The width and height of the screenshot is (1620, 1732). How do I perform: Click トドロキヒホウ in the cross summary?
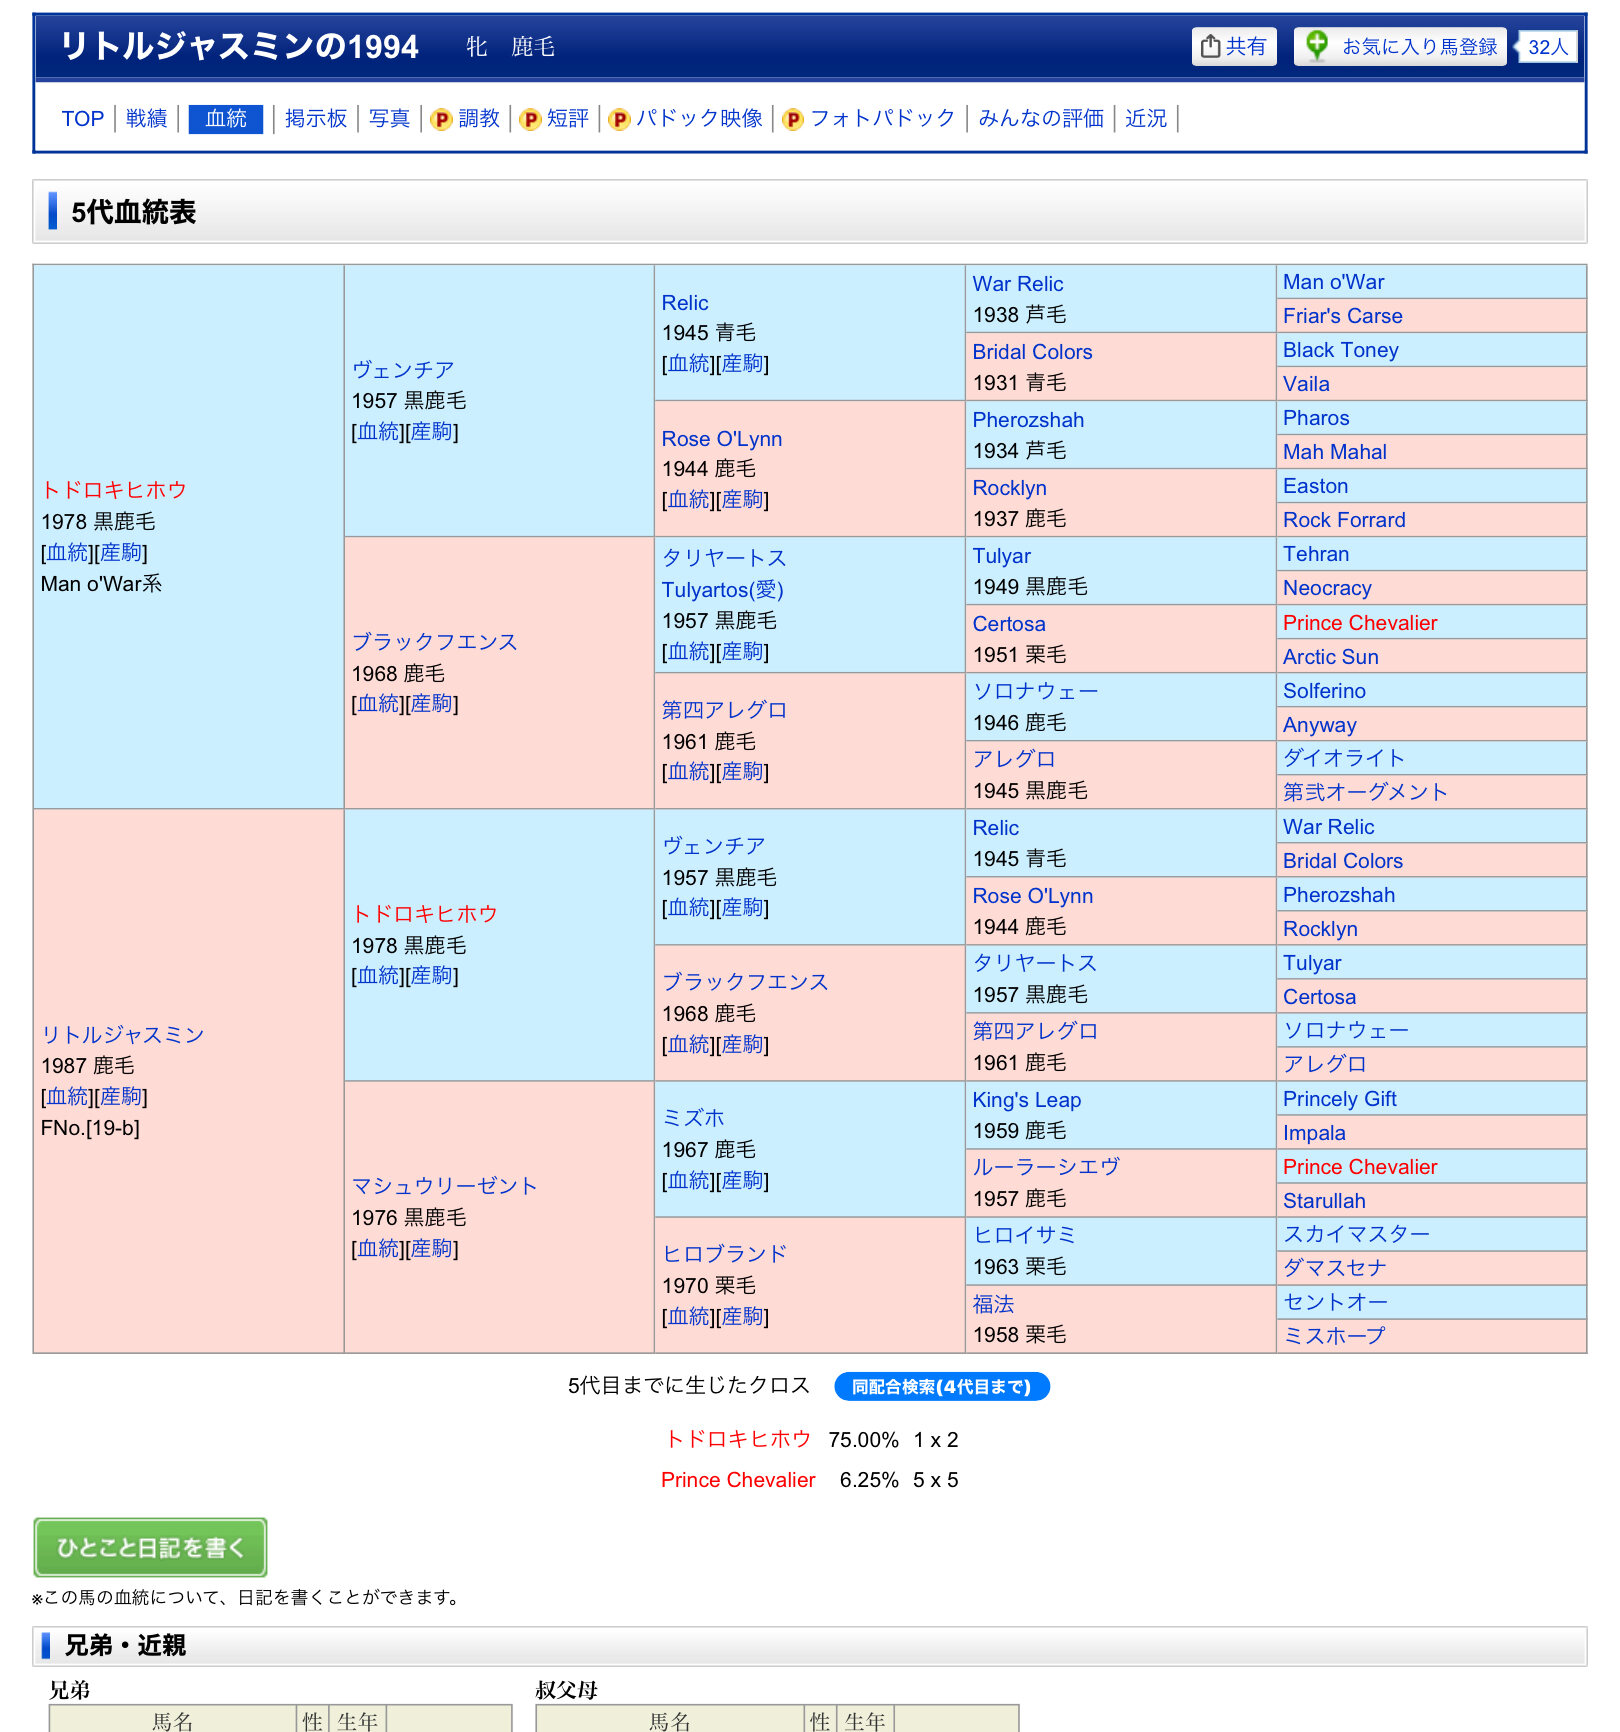tap(738, 1439)
